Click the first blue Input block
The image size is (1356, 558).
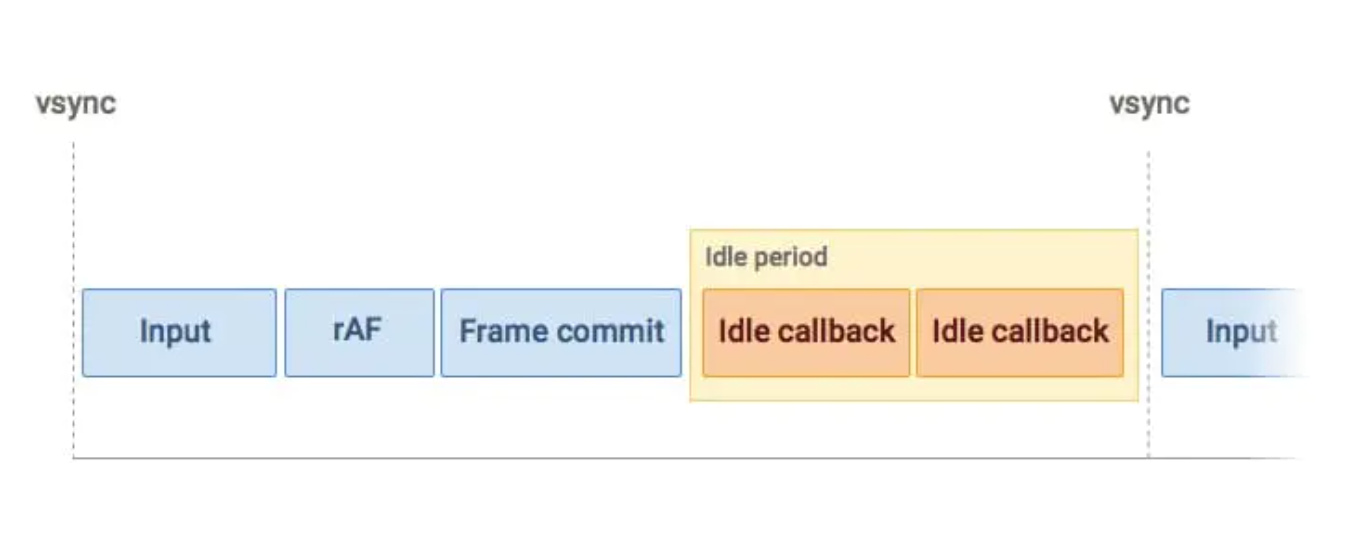click(x=179, y=333)
